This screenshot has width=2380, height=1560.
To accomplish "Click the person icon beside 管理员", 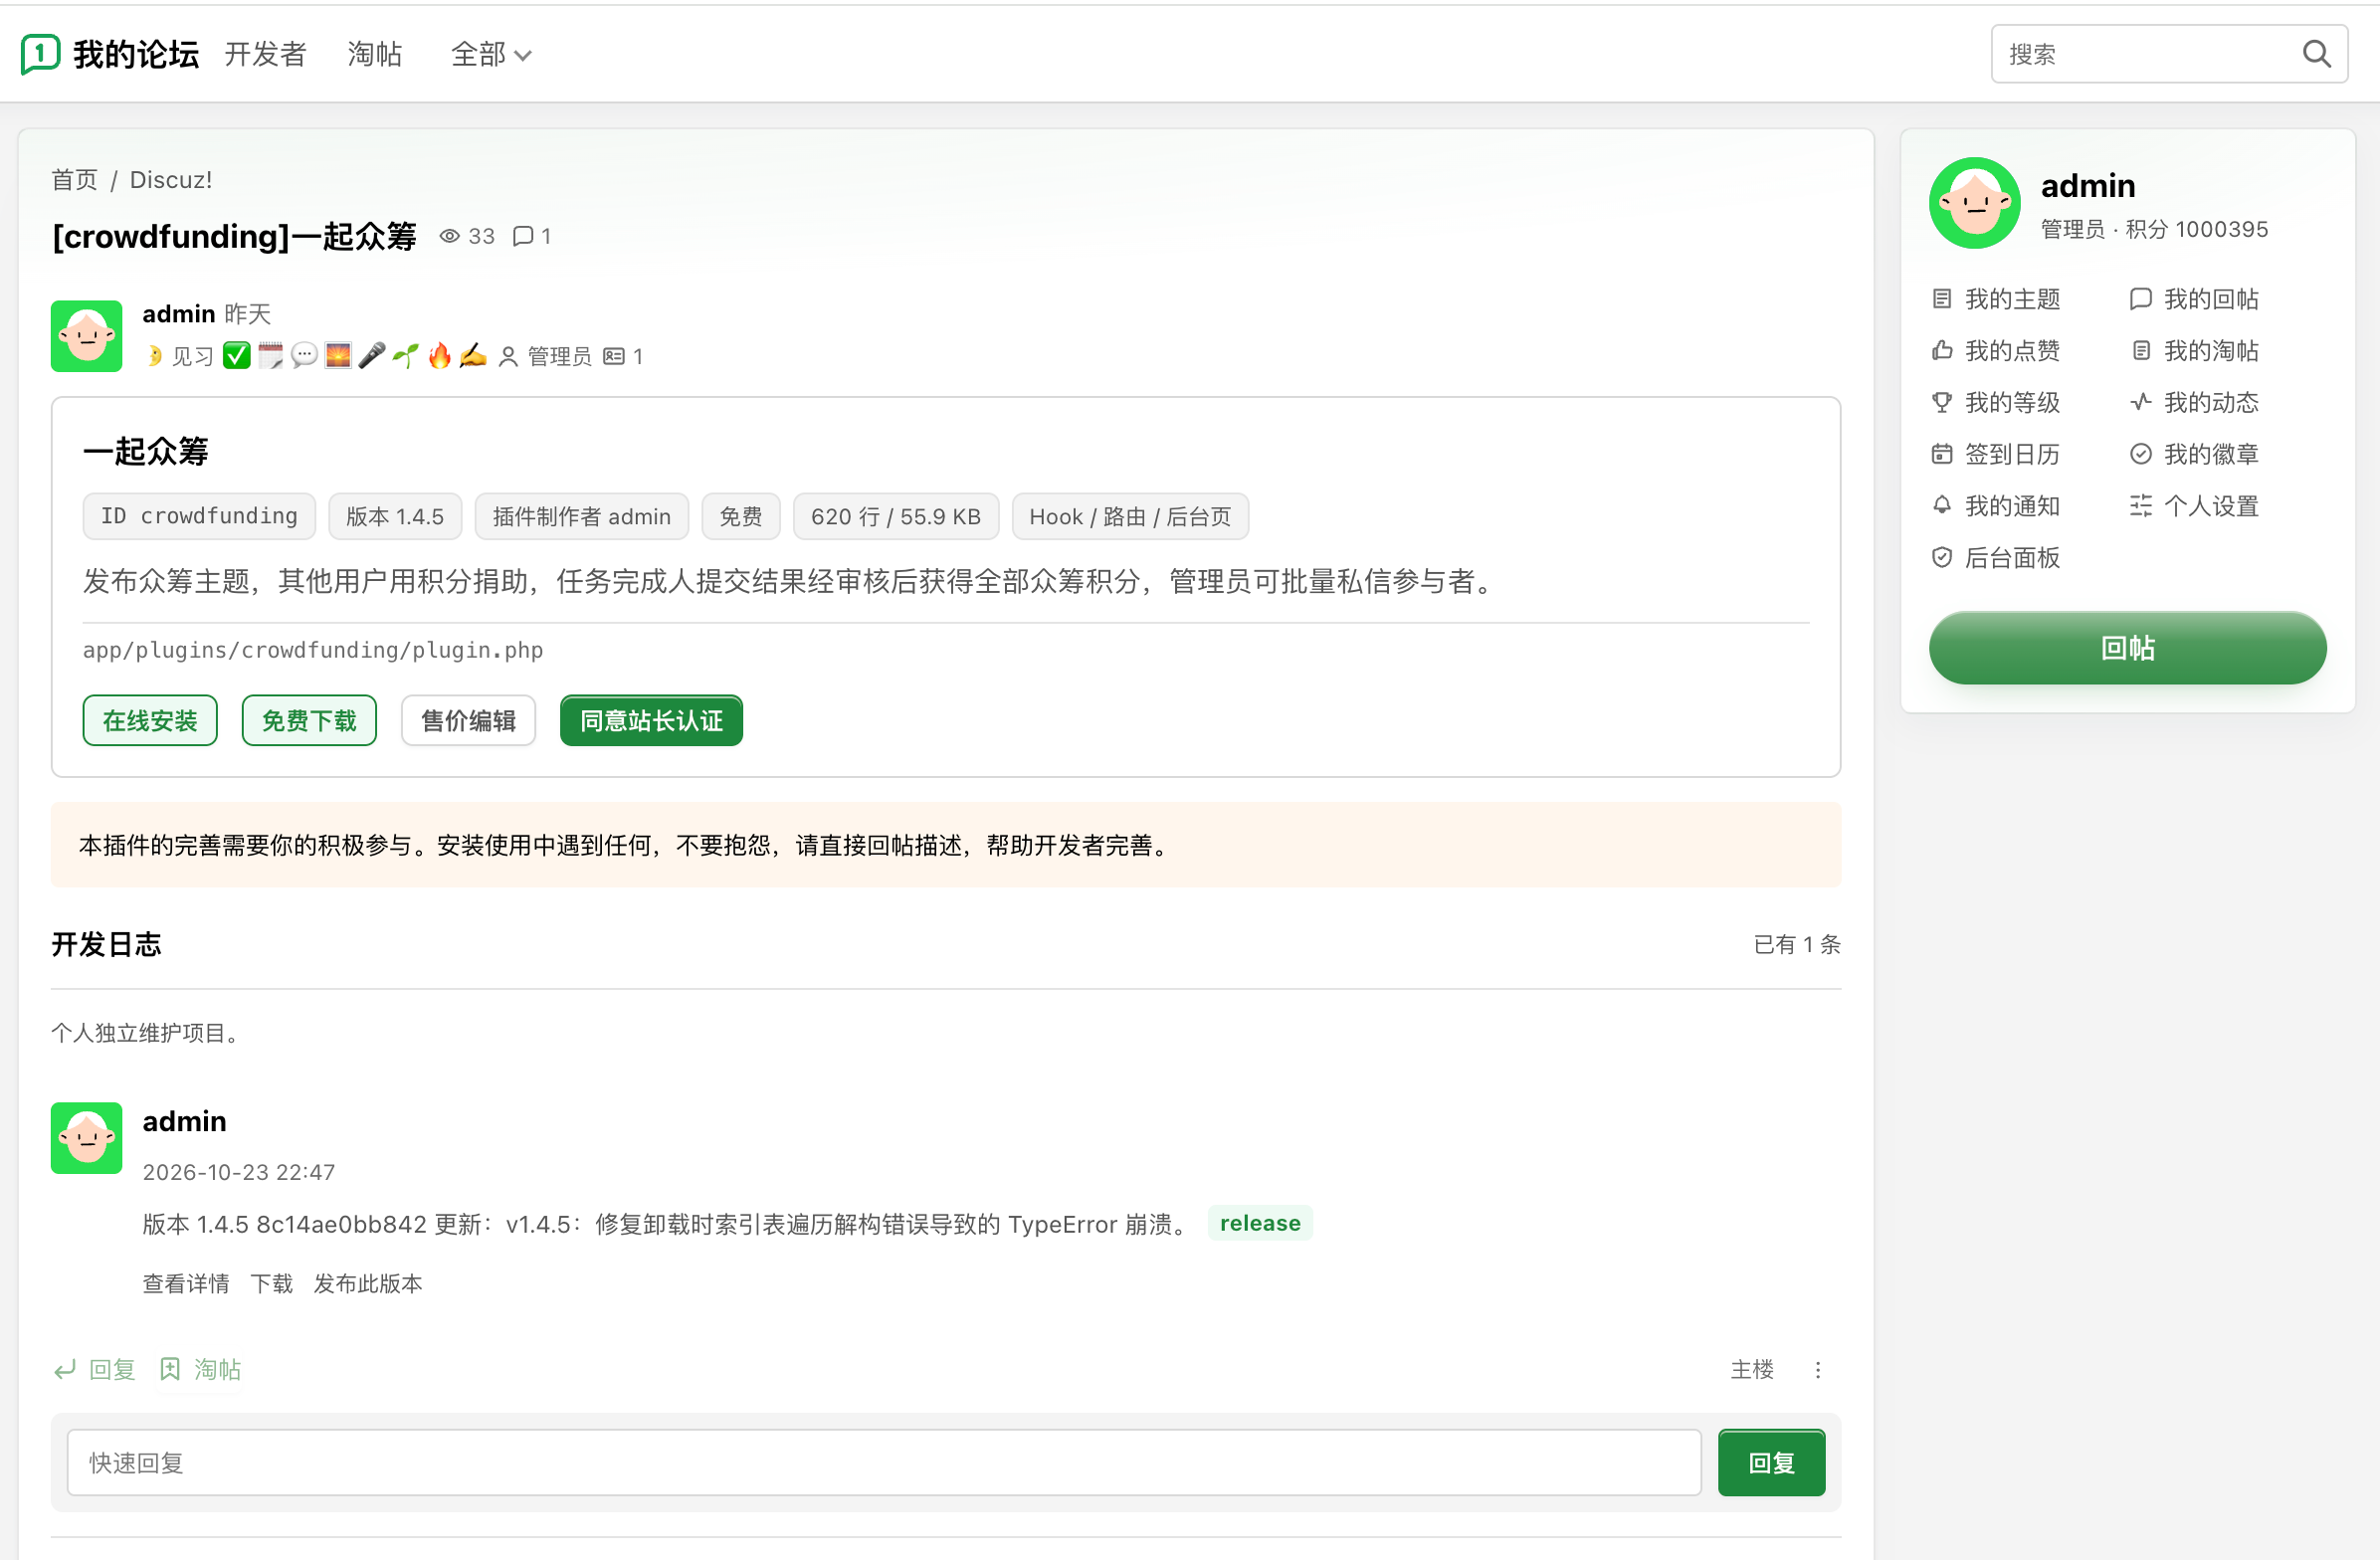I will tap(508, 356).
